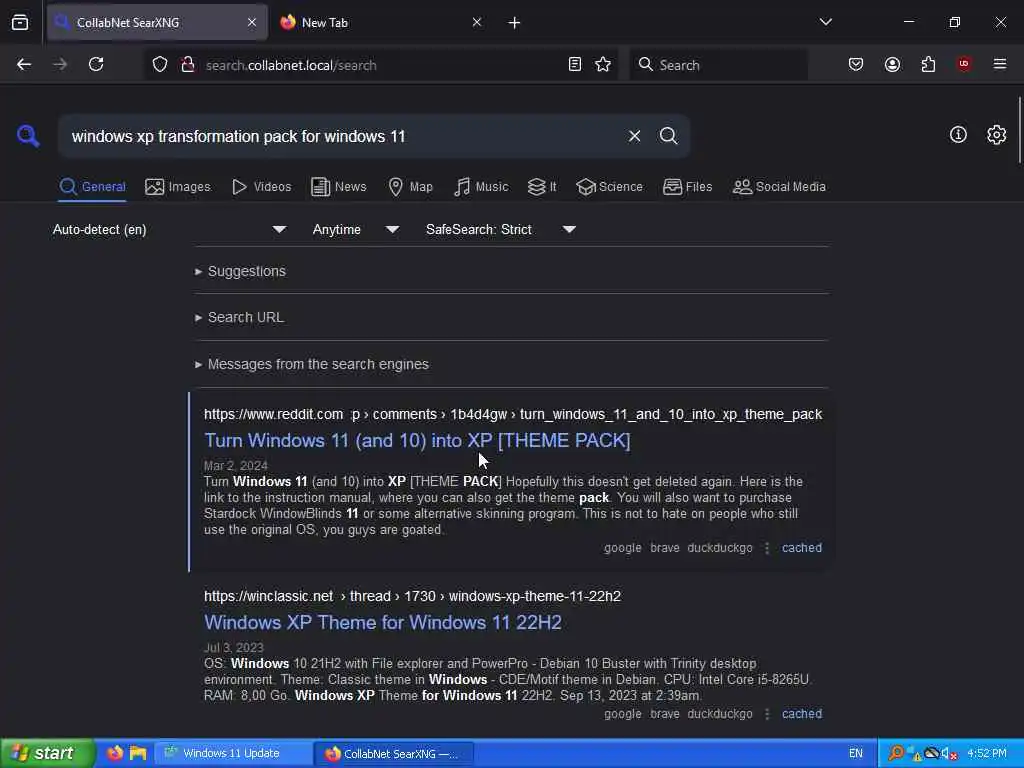Switch to Windows 11 Update taskbar window
This screenshot has height=768, width=1024.
234,754
